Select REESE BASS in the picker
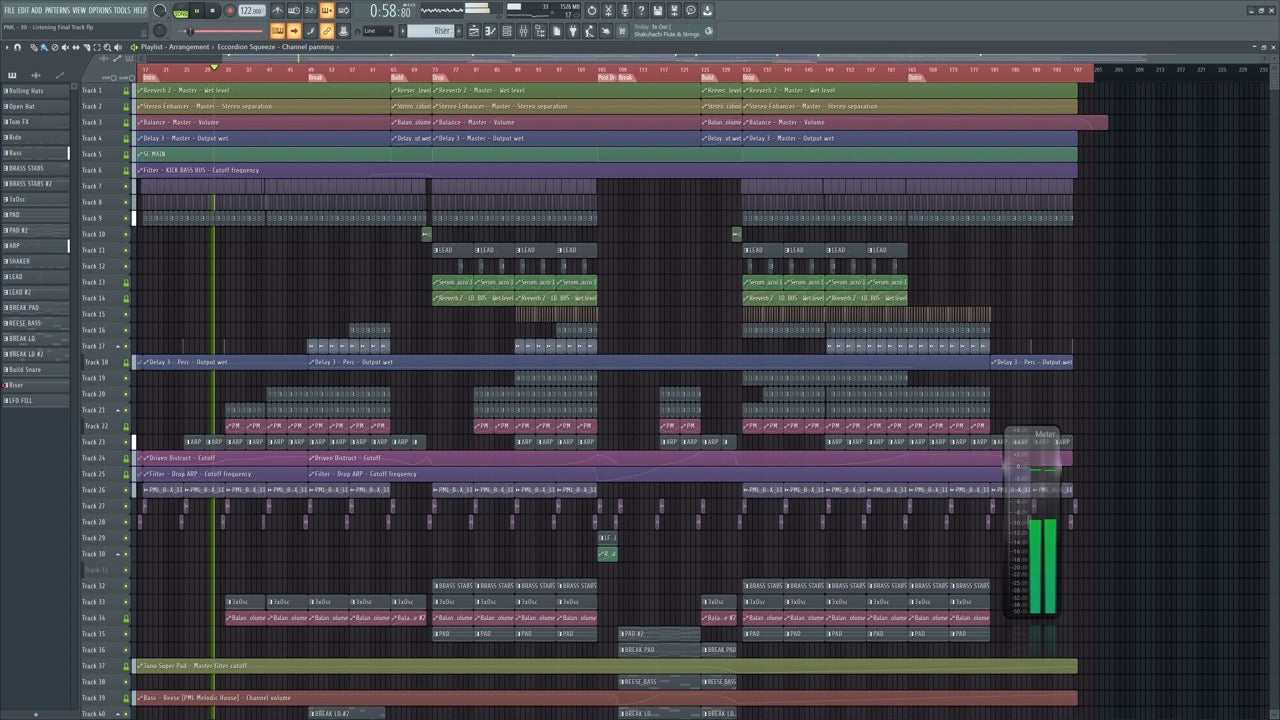1280x720 pixels. click(36, 323)
